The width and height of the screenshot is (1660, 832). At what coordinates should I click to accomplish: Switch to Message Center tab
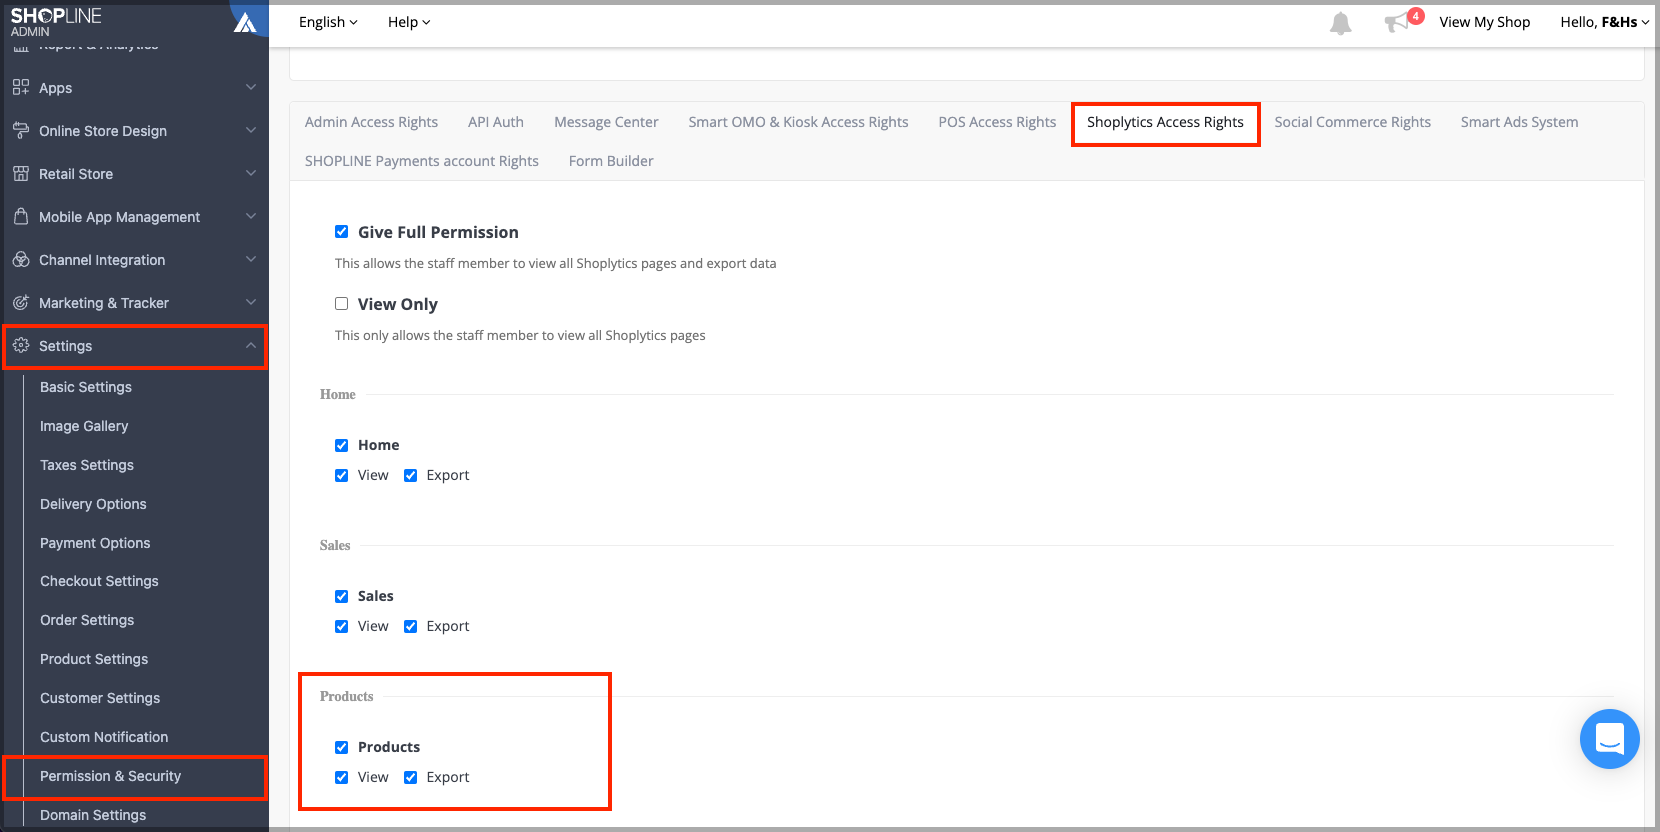606,122
